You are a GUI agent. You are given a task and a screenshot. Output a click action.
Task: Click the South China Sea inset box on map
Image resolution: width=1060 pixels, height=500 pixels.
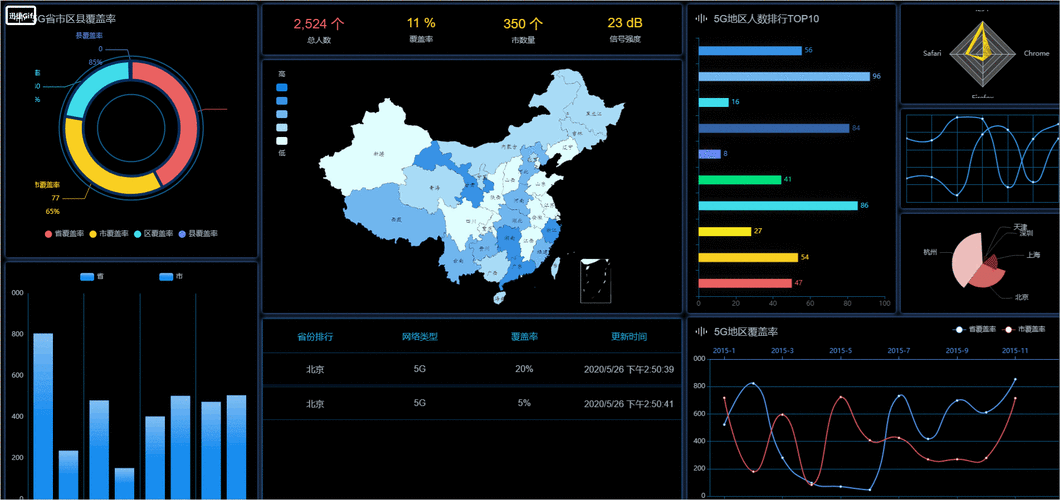(x=595, y=280)
